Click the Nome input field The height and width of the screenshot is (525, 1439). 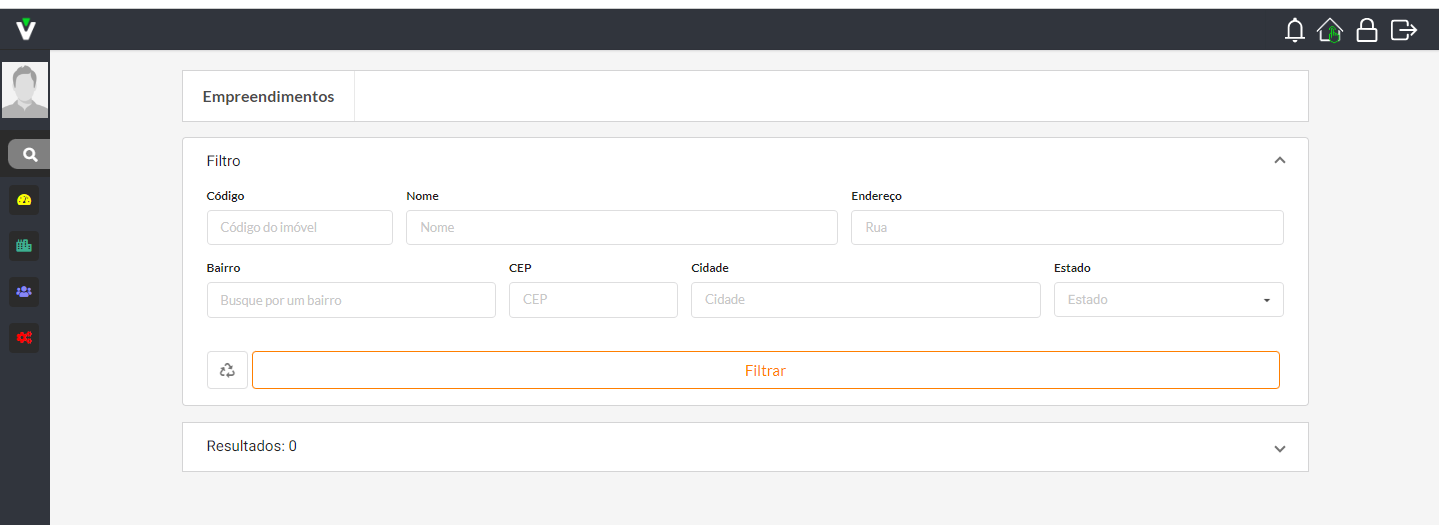[622, 227]
